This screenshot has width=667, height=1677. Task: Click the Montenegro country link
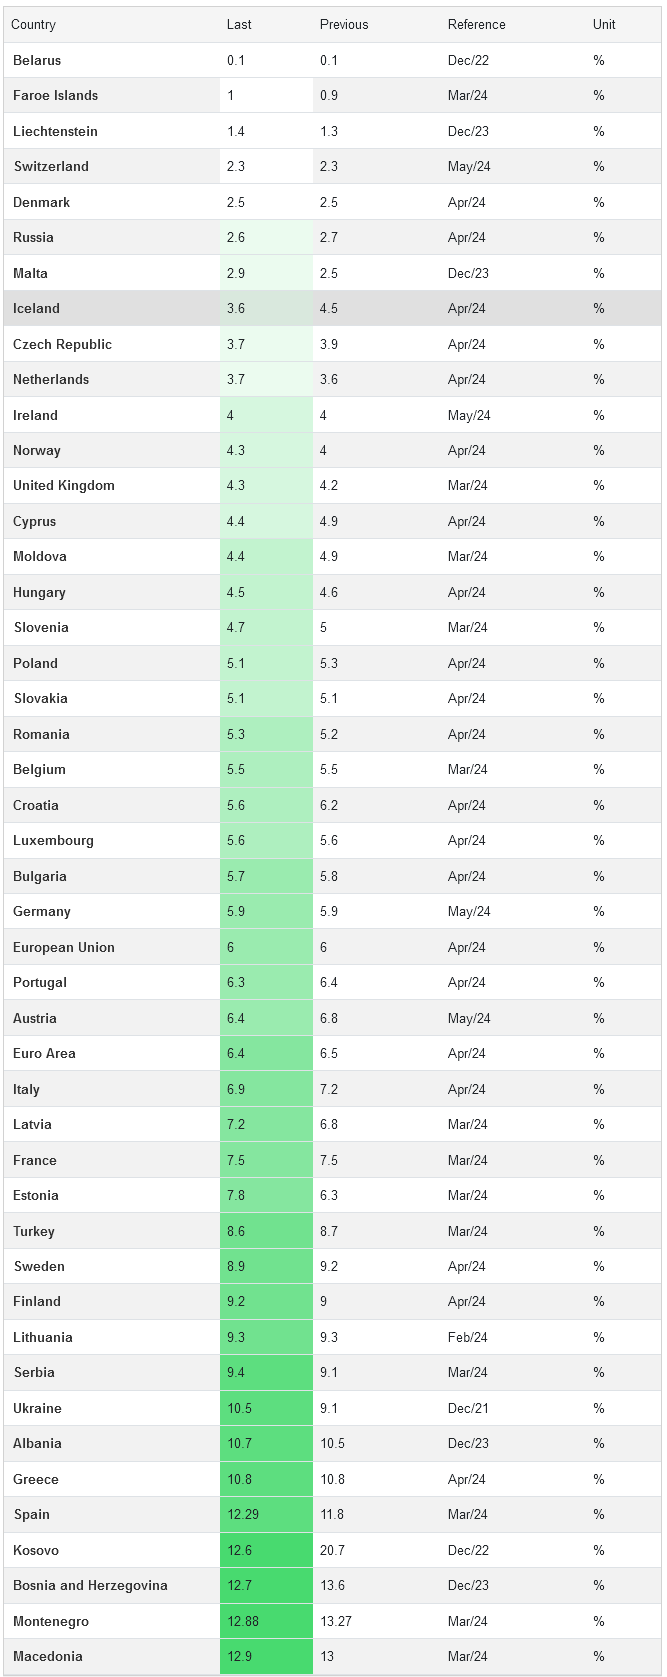(51, 1622)
